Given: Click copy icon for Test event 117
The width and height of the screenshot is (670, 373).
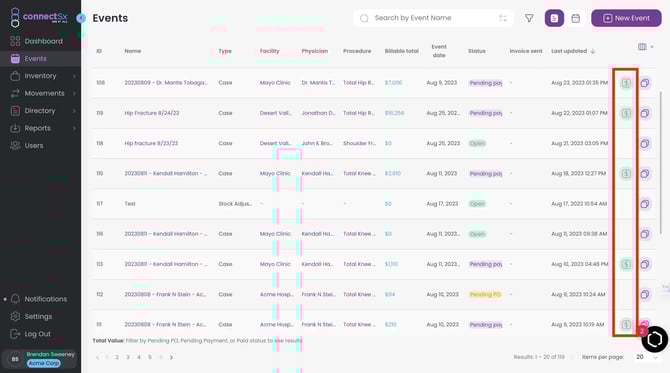Looking at the screenshot, I should (x=645, y=204).
